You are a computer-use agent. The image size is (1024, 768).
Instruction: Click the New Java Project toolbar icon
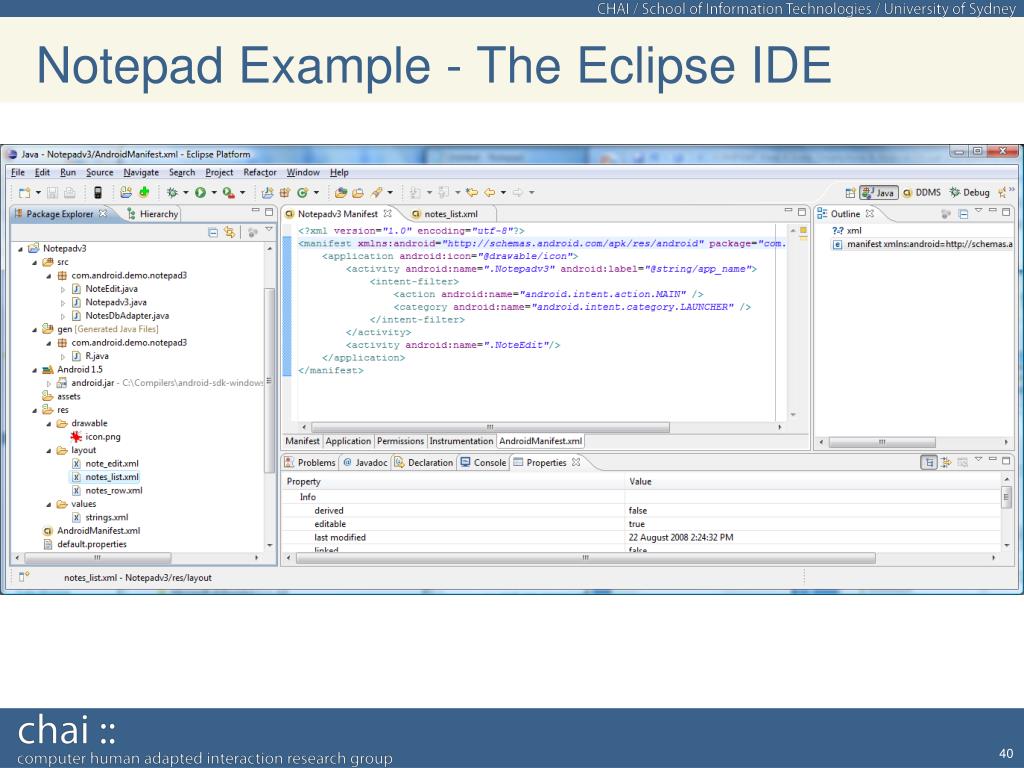click(267, 193)
